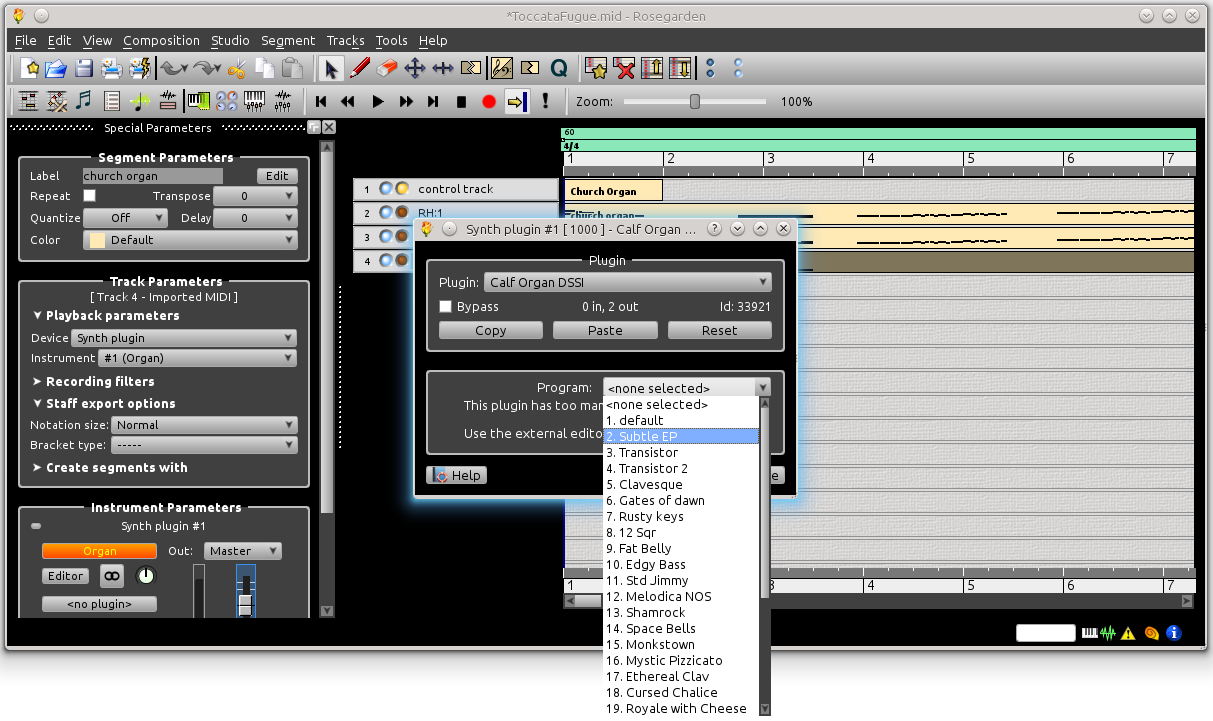
Task: Click the scissors Cut icon
Action: [237, 69]
